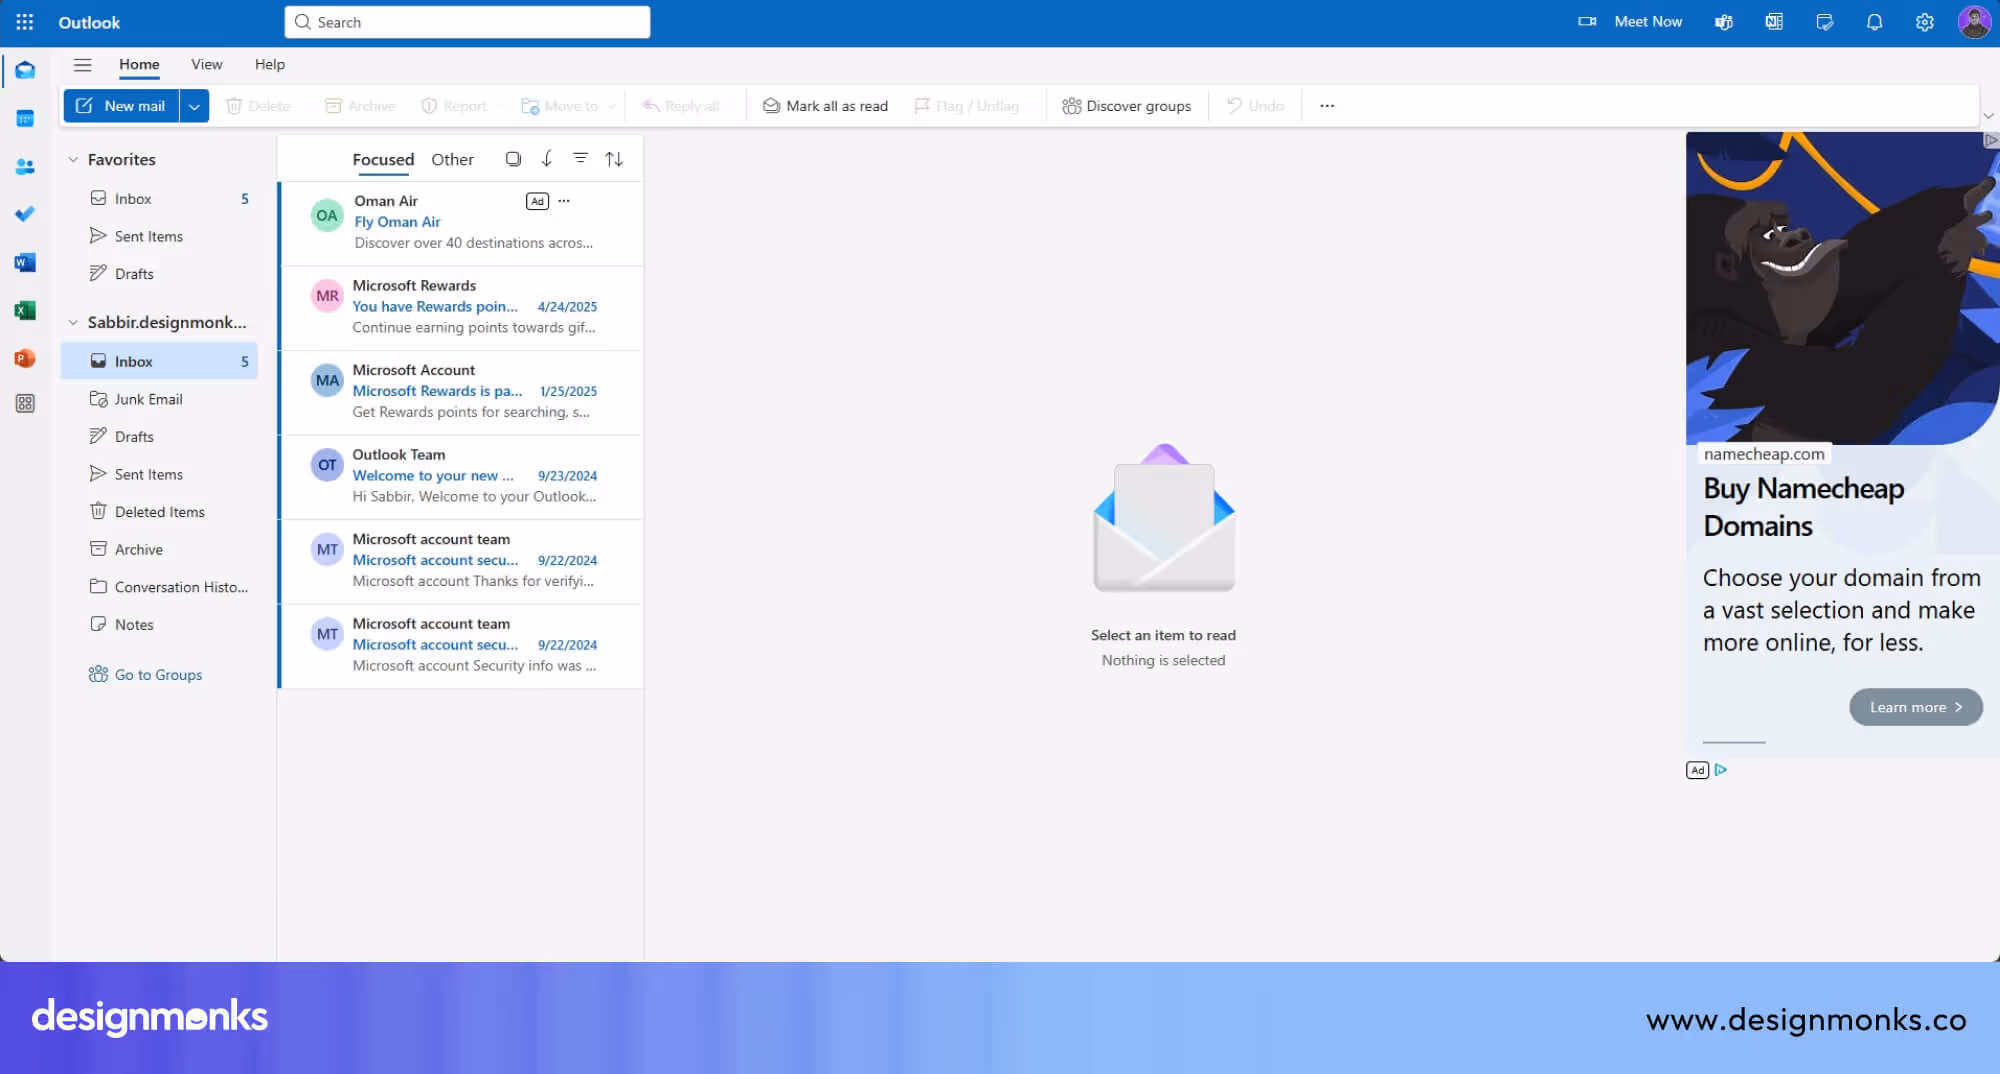Open the Notes folder
The image size is (2000, 1074).
click(160, 624)
